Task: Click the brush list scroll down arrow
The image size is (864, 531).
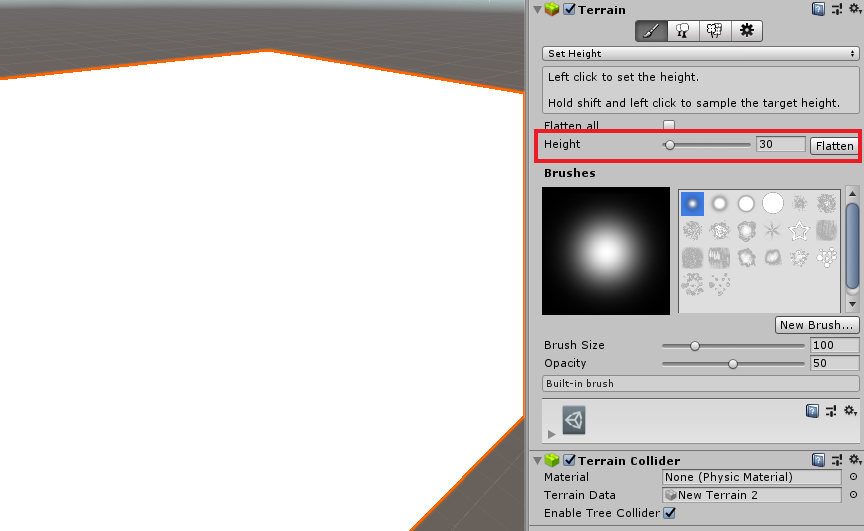Action: click(852, 304)
